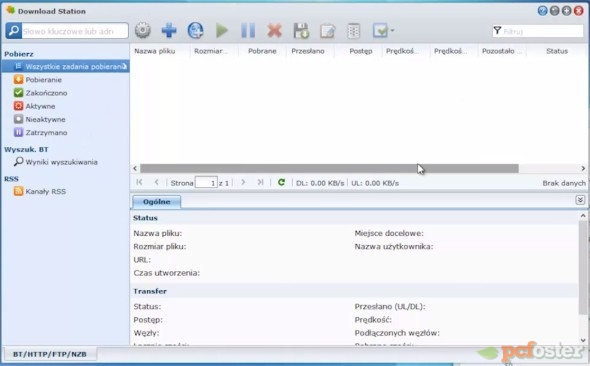Click the Czas utworzenia label
Viewport: 590px width, 366px height.
pos(166,273)
